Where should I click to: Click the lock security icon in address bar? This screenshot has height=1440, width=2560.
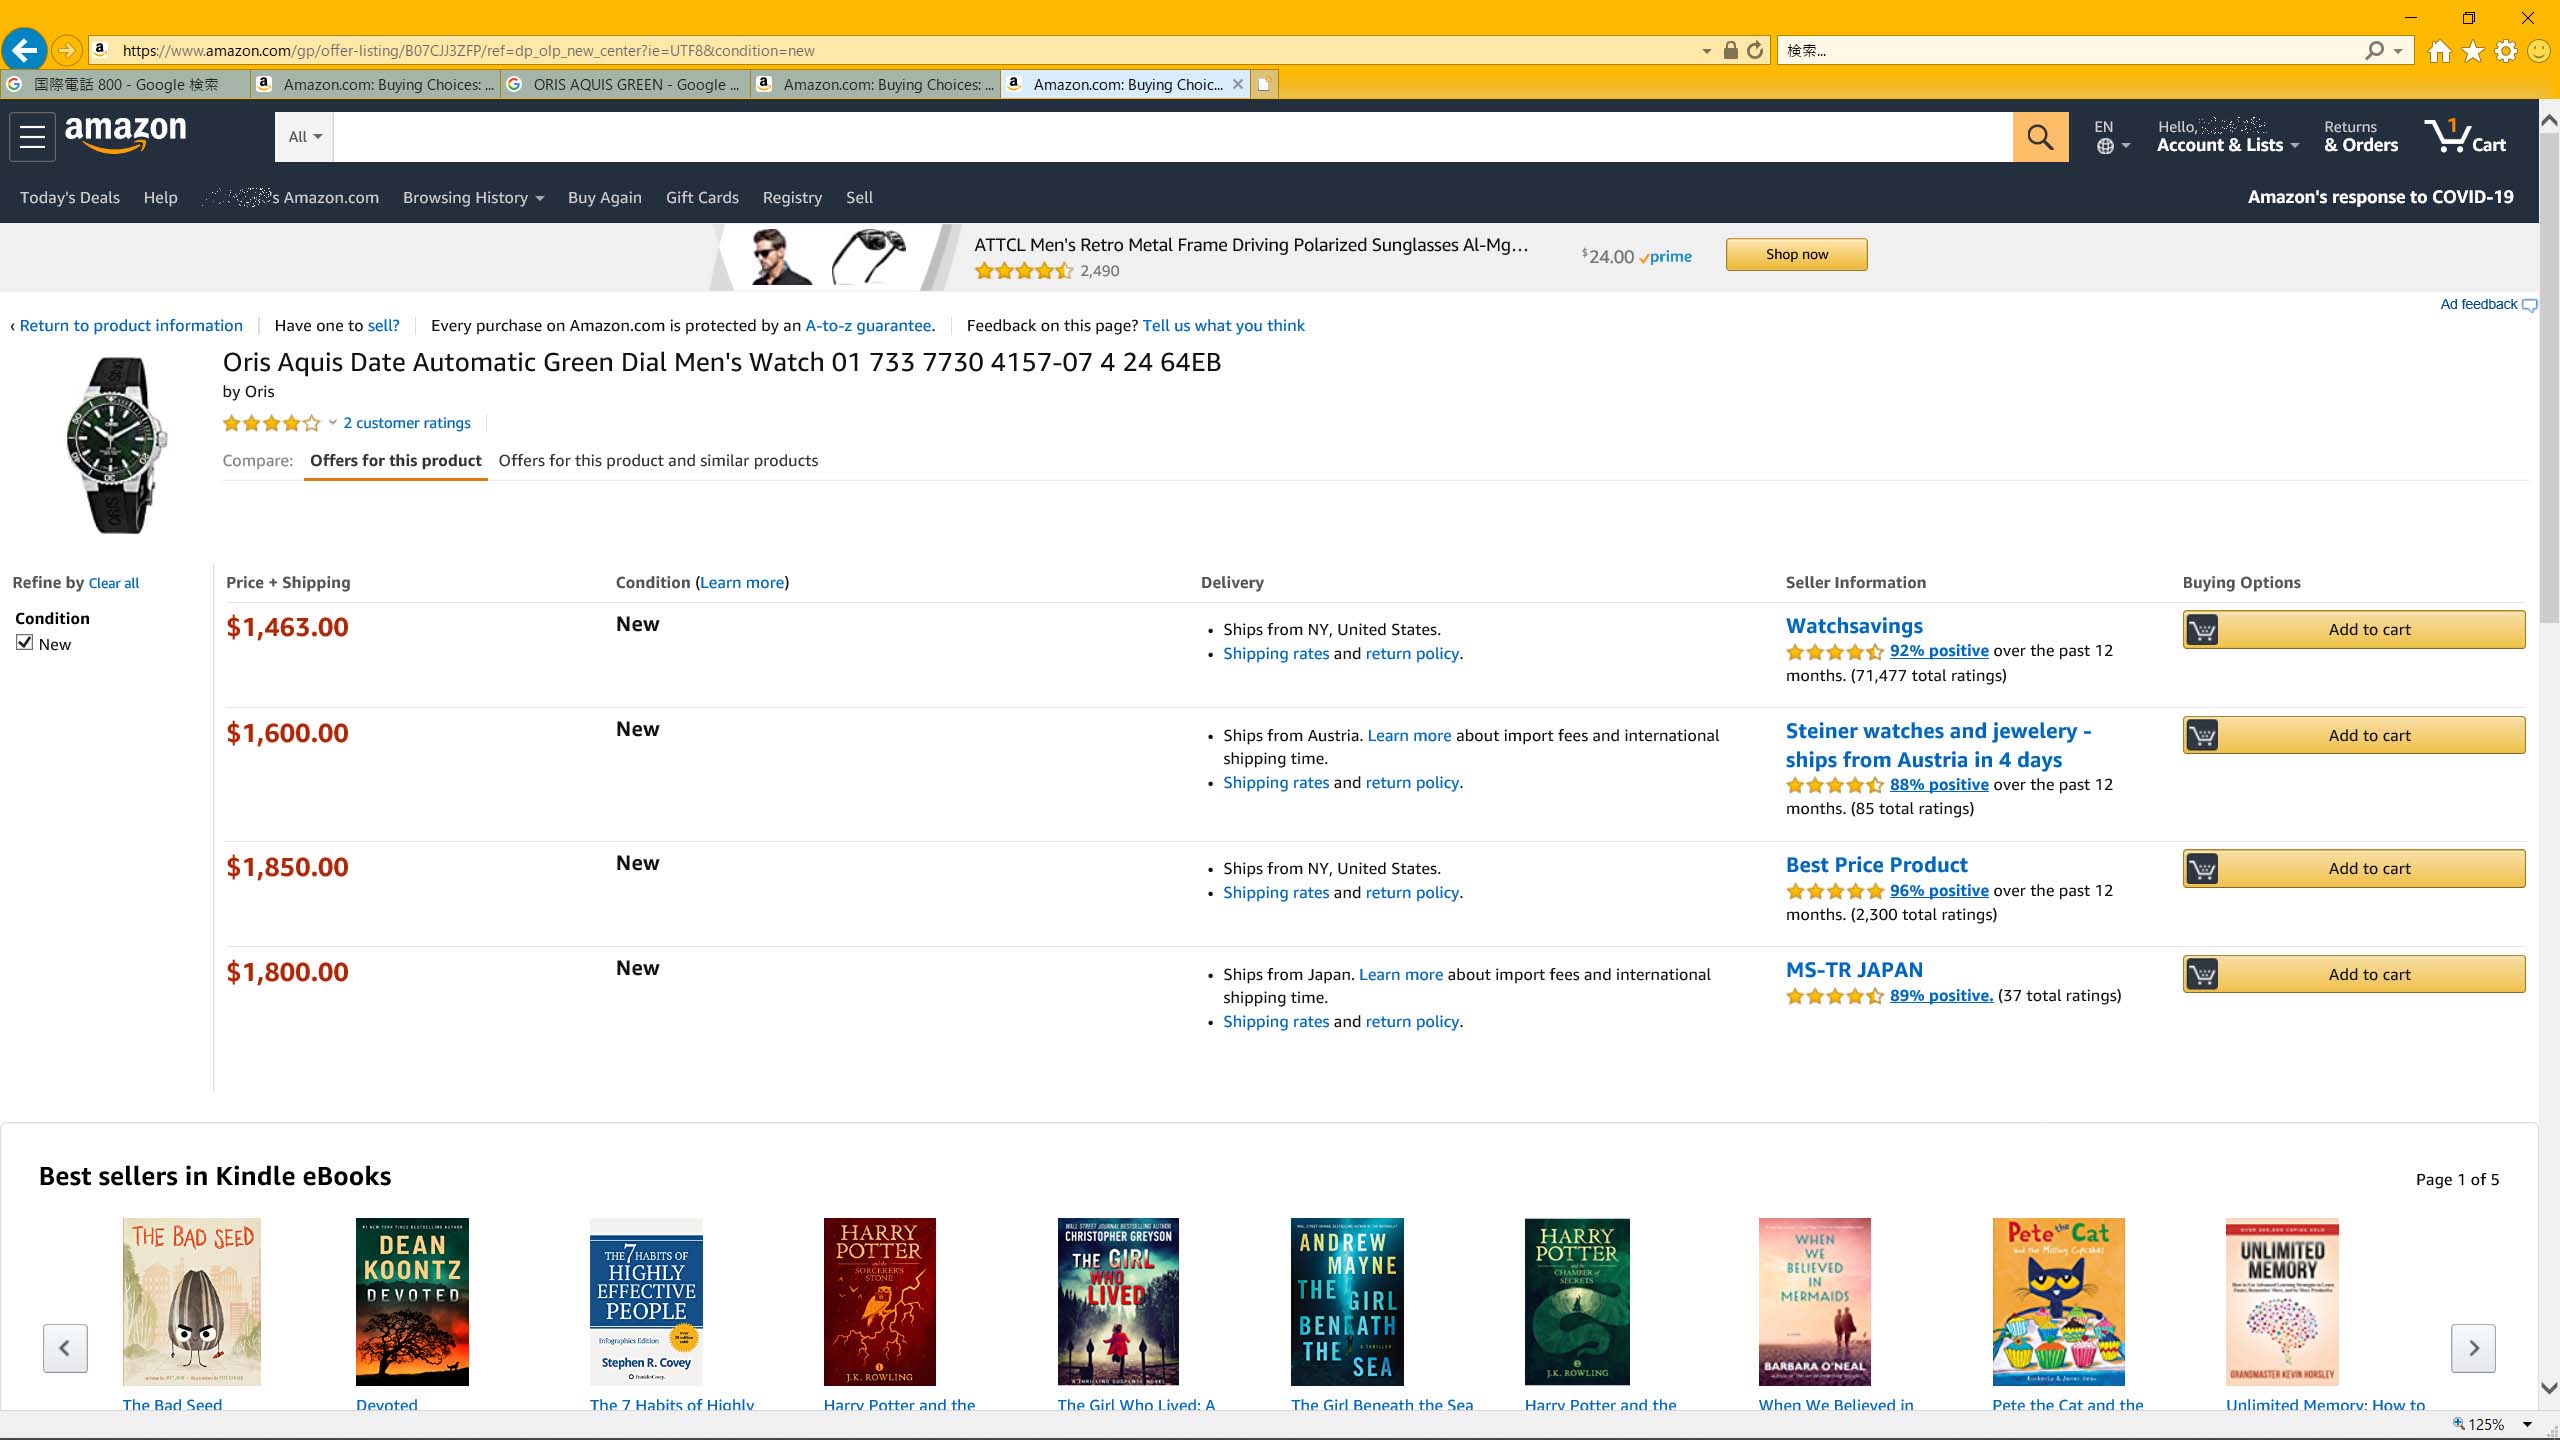[x=1730, y=50]
